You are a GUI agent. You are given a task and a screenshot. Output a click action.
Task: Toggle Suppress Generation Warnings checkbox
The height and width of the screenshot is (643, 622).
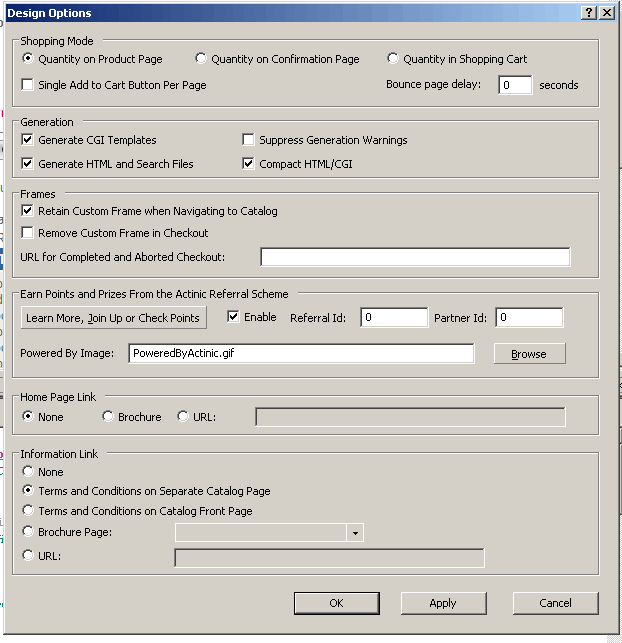pos(249,140)
